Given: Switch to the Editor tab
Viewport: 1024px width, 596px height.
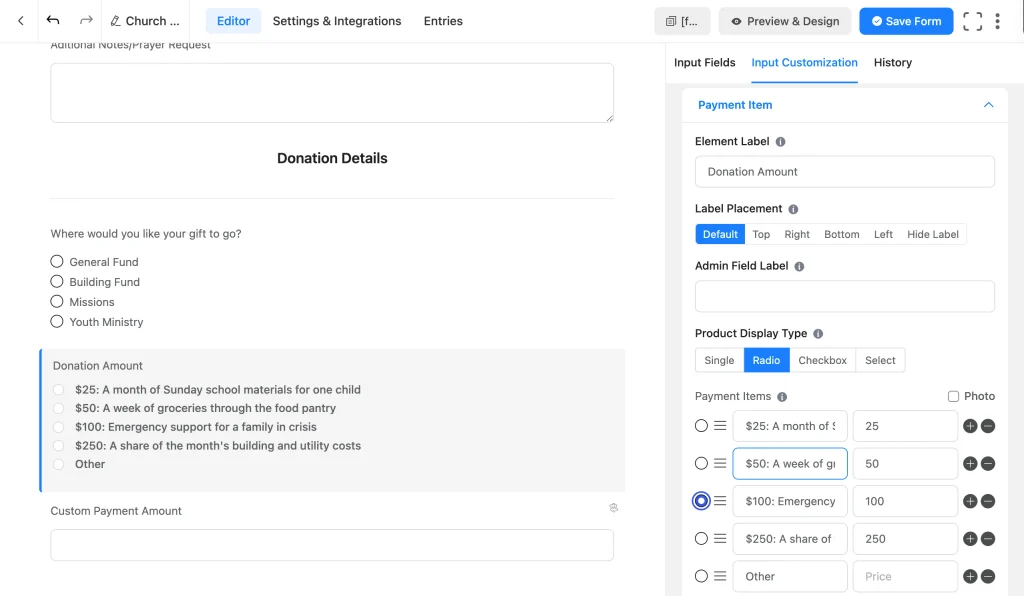Looking at the screenshot, I should 233,21.
